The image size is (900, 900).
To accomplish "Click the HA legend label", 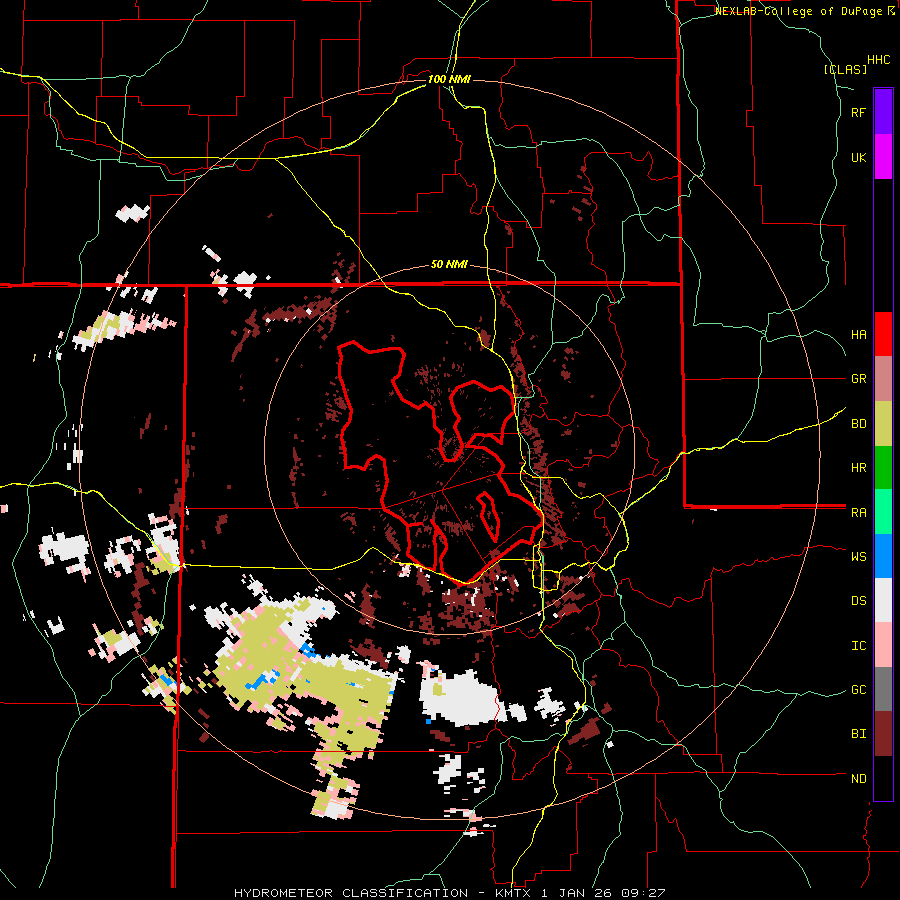I will click(x=858, y=335).
